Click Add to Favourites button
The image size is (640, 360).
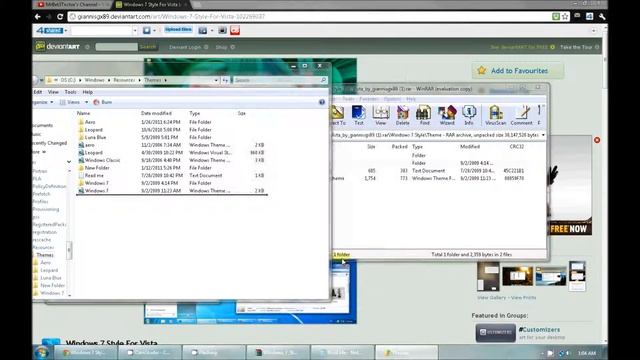518,71
